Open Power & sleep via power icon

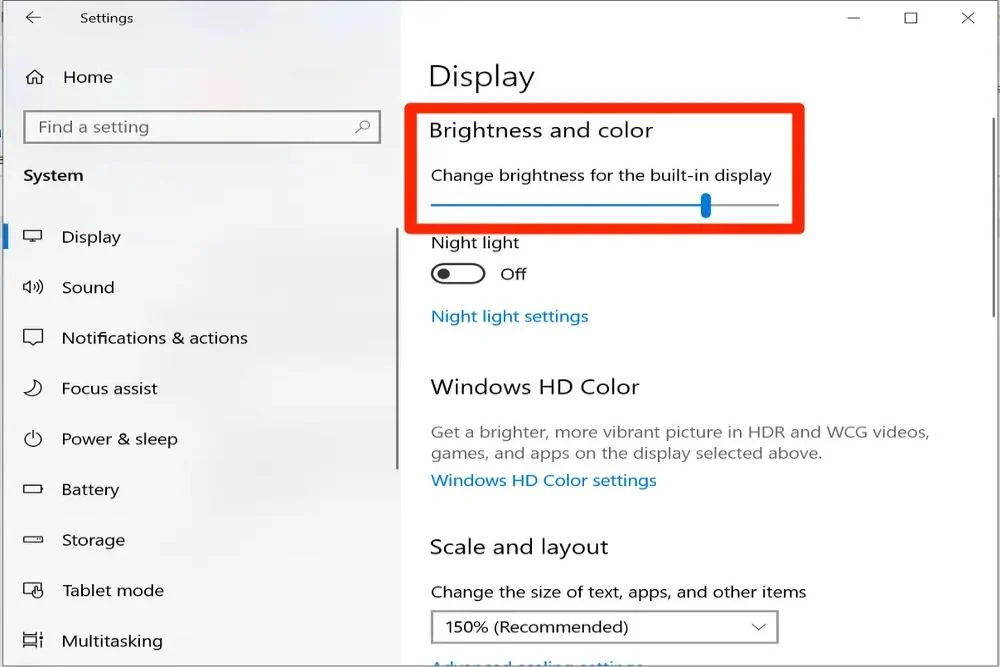pos(33,439)
